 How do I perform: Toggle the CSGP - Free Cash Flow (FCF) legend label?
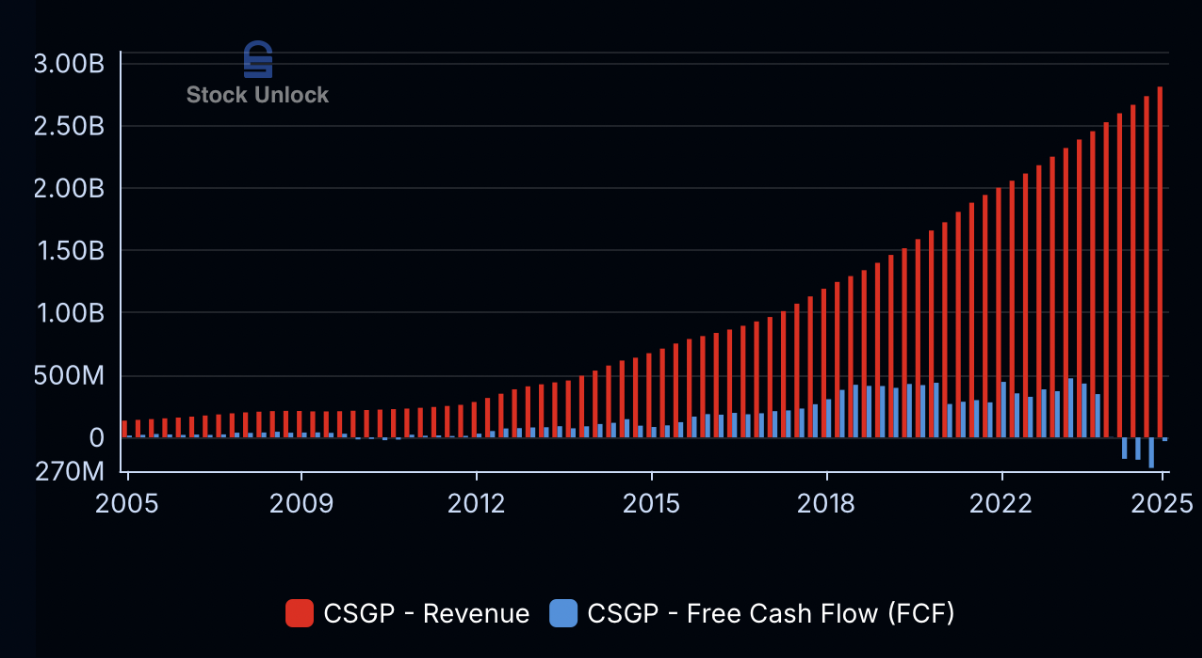pyautogui.click(x=770, y=613)
